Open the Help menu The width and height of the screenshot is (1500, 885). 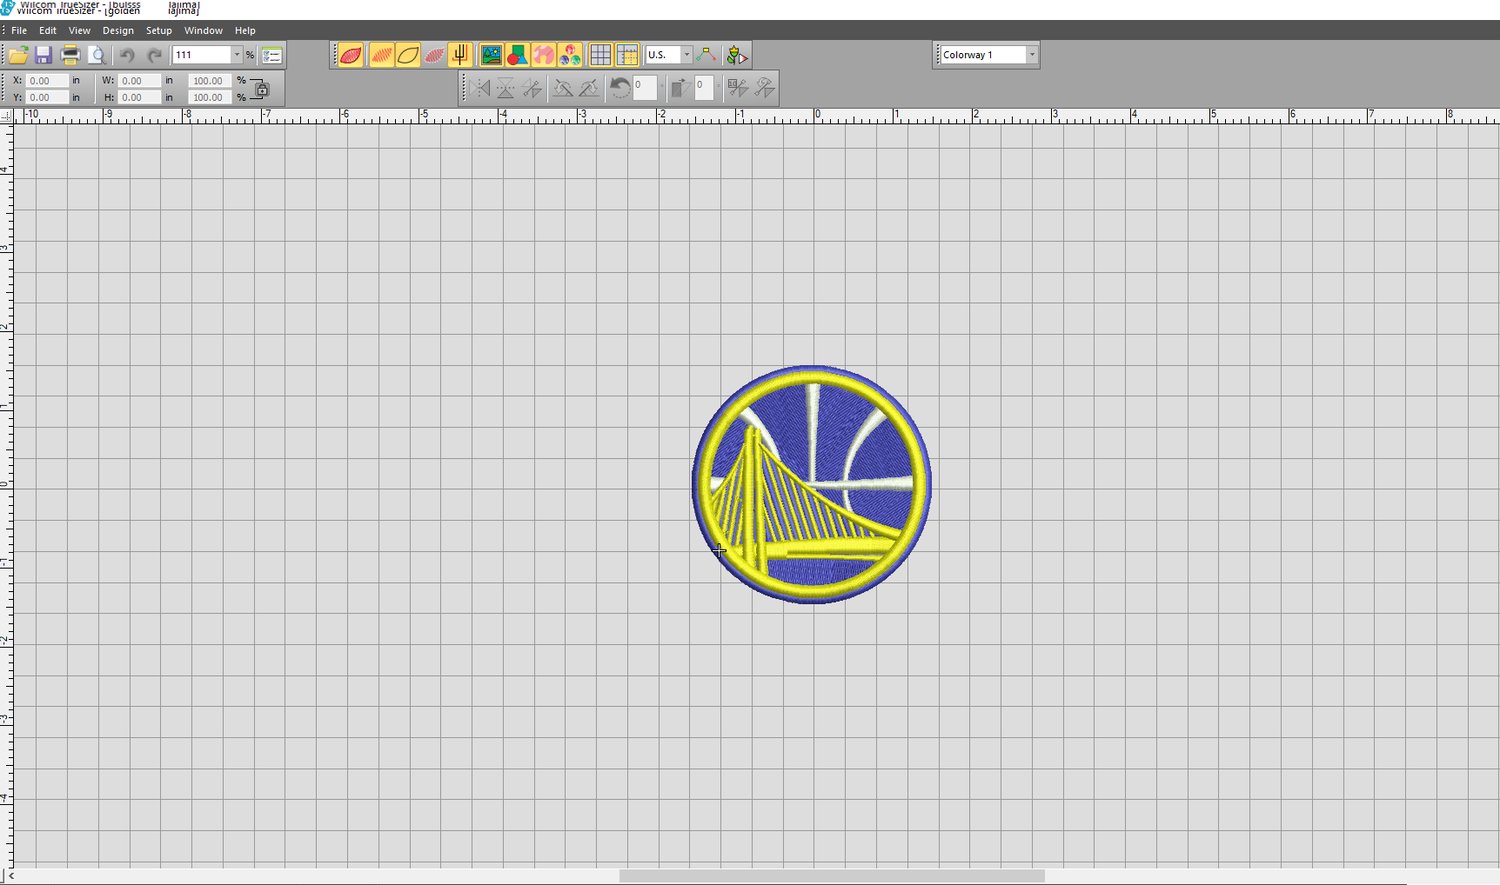click(x=245, y=31)
